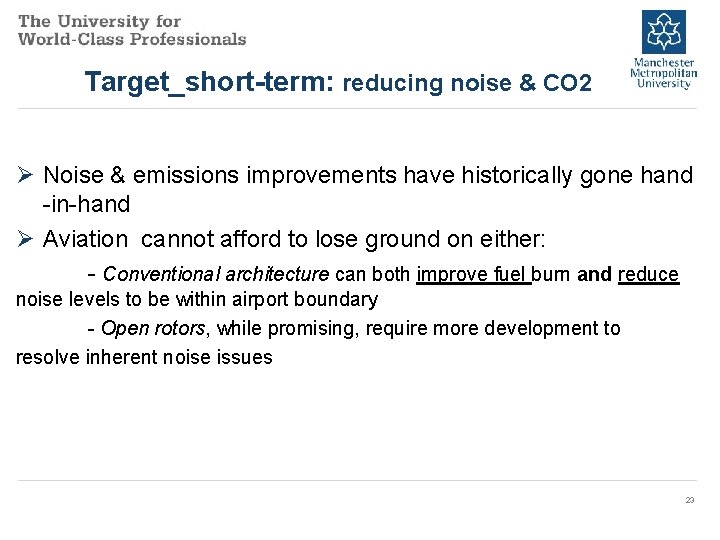Click the line 'Aviation cannot afford to lose ground on either:'
The width and height of the screenshot is (720, 540).
pos(294,239)
